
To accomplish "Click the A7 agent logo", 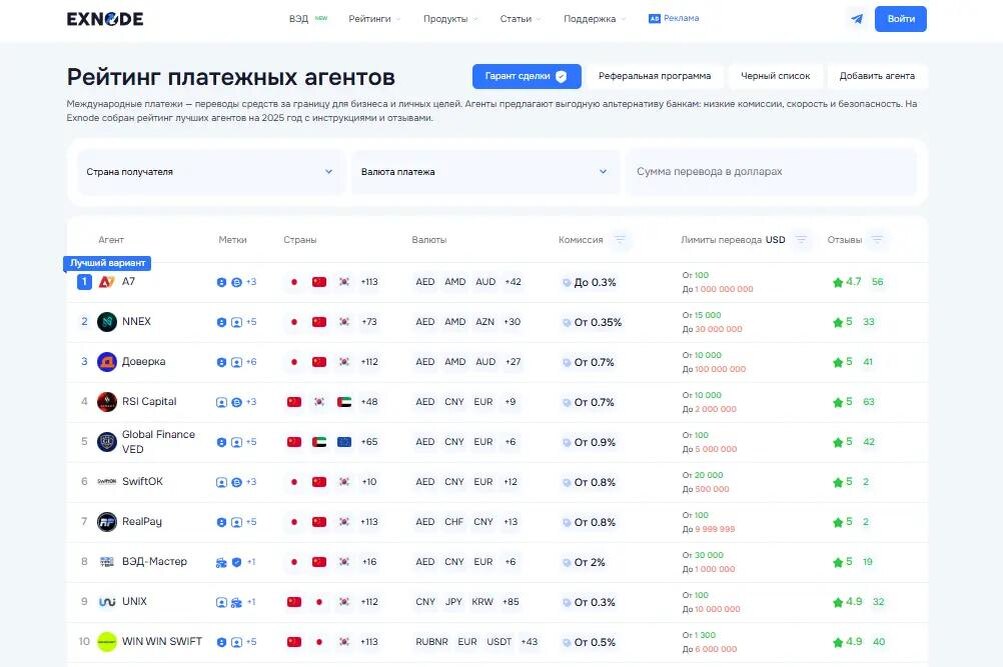I will tap(107, 282).
